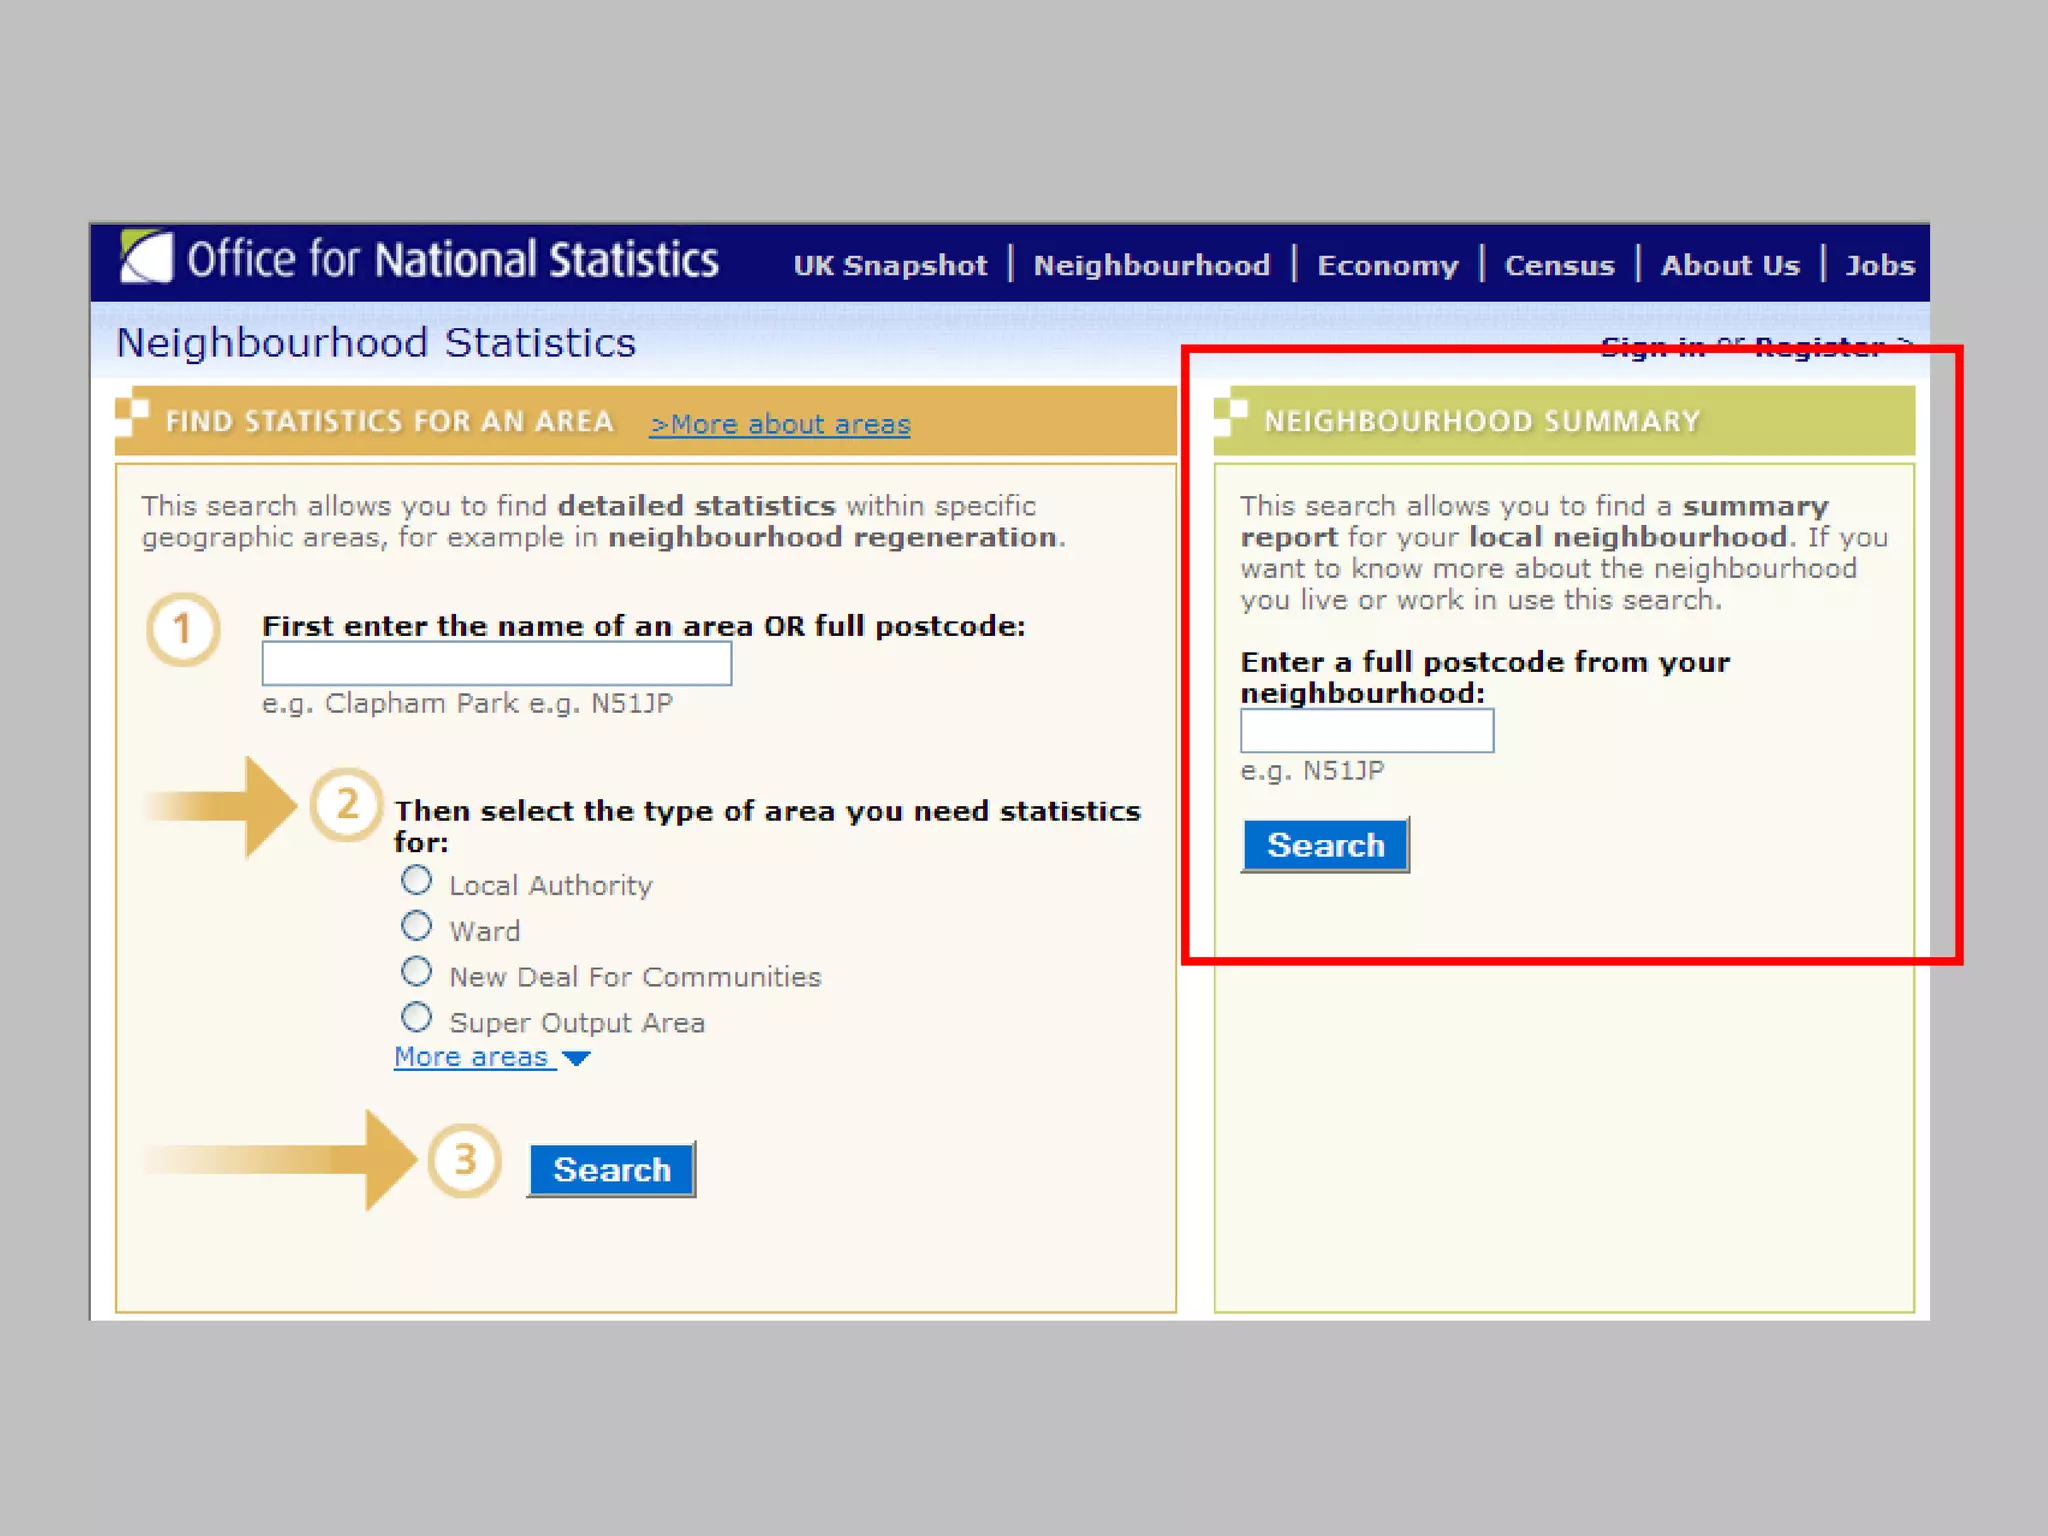The height and width of the screenshot is (1536, 2048).
Task: Click the Office for National Statistics logo icon
Action: (x=146, y=257)
